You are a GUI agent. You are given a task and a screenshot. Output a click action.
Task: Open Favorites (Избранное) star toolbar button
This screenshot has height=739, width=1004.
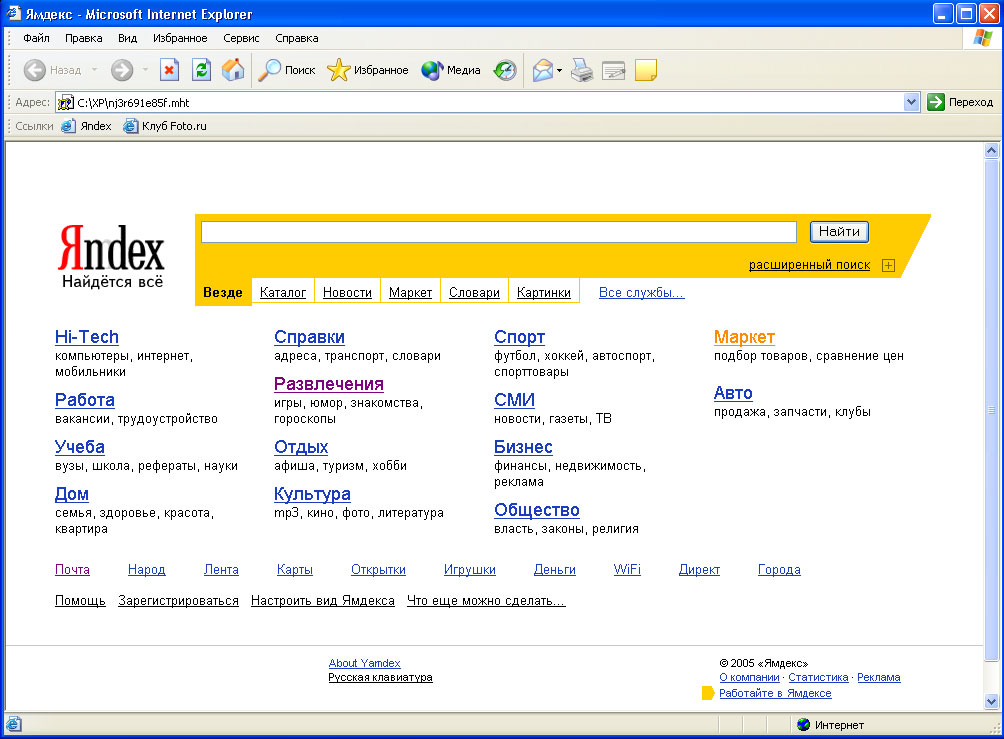(368, 70)
